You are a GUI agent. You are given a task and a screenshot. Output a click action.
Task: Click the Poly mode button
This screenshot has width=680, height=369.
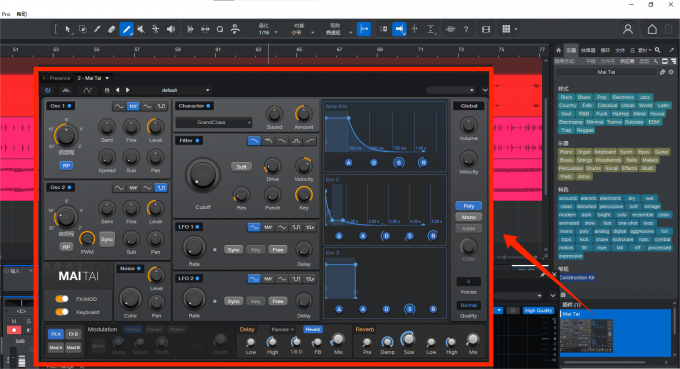point(468,206)
